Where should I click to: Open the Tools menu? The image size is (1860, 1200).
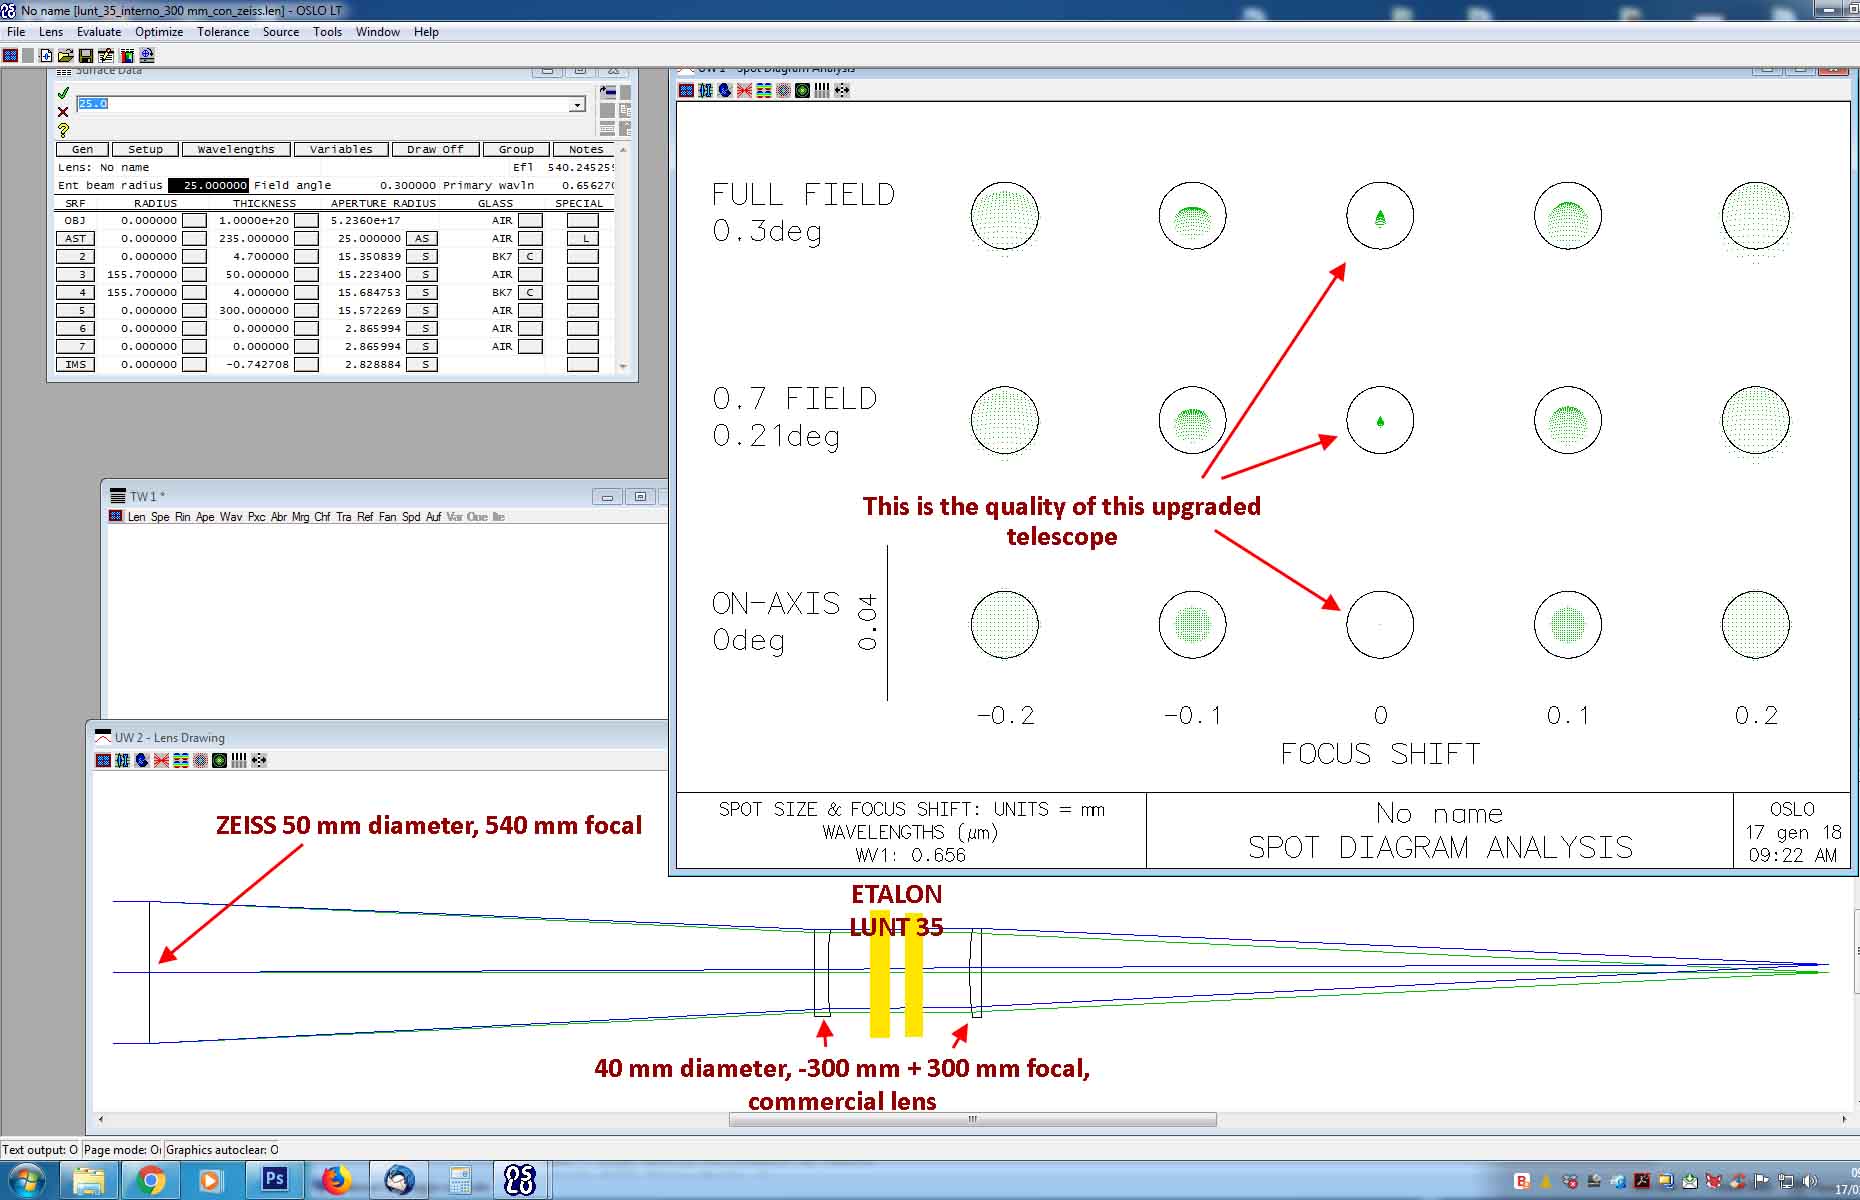pyautogui.click(x=327, y=32)
